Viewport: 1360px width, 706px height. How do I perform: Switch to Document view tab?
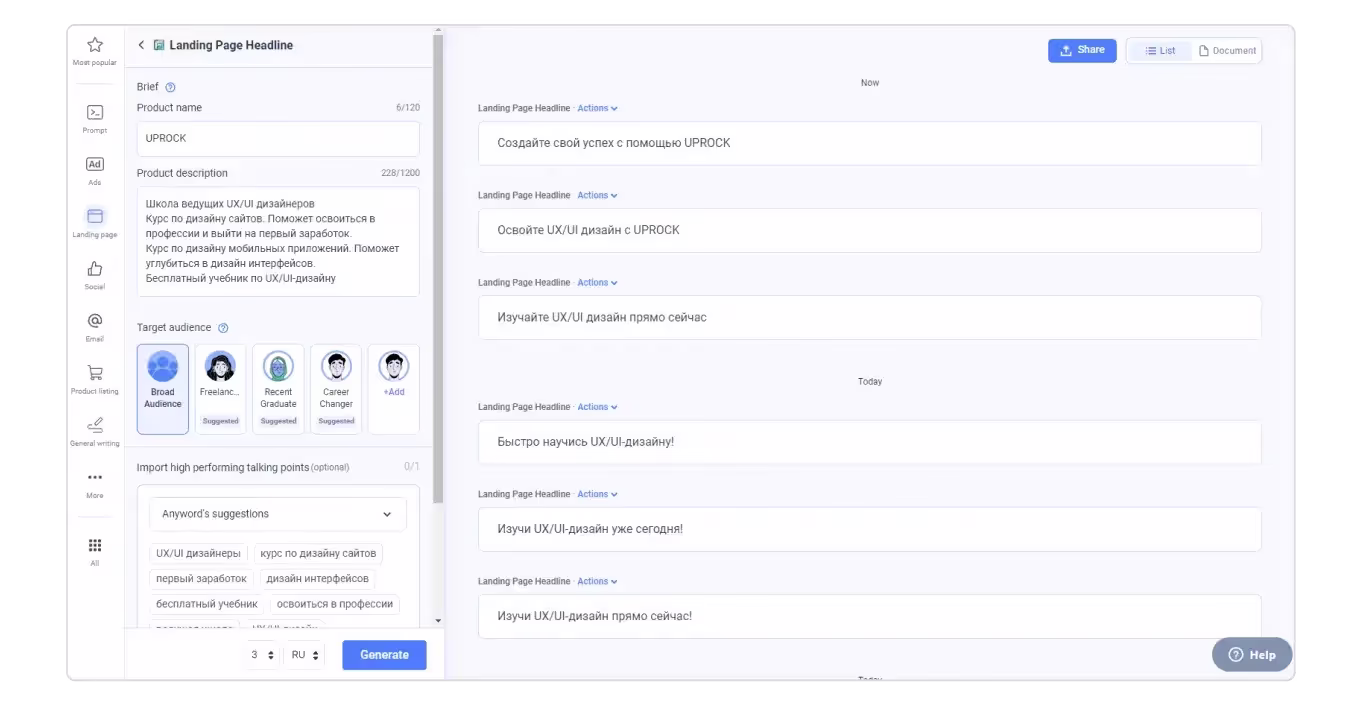click(x=1227, y=51)
